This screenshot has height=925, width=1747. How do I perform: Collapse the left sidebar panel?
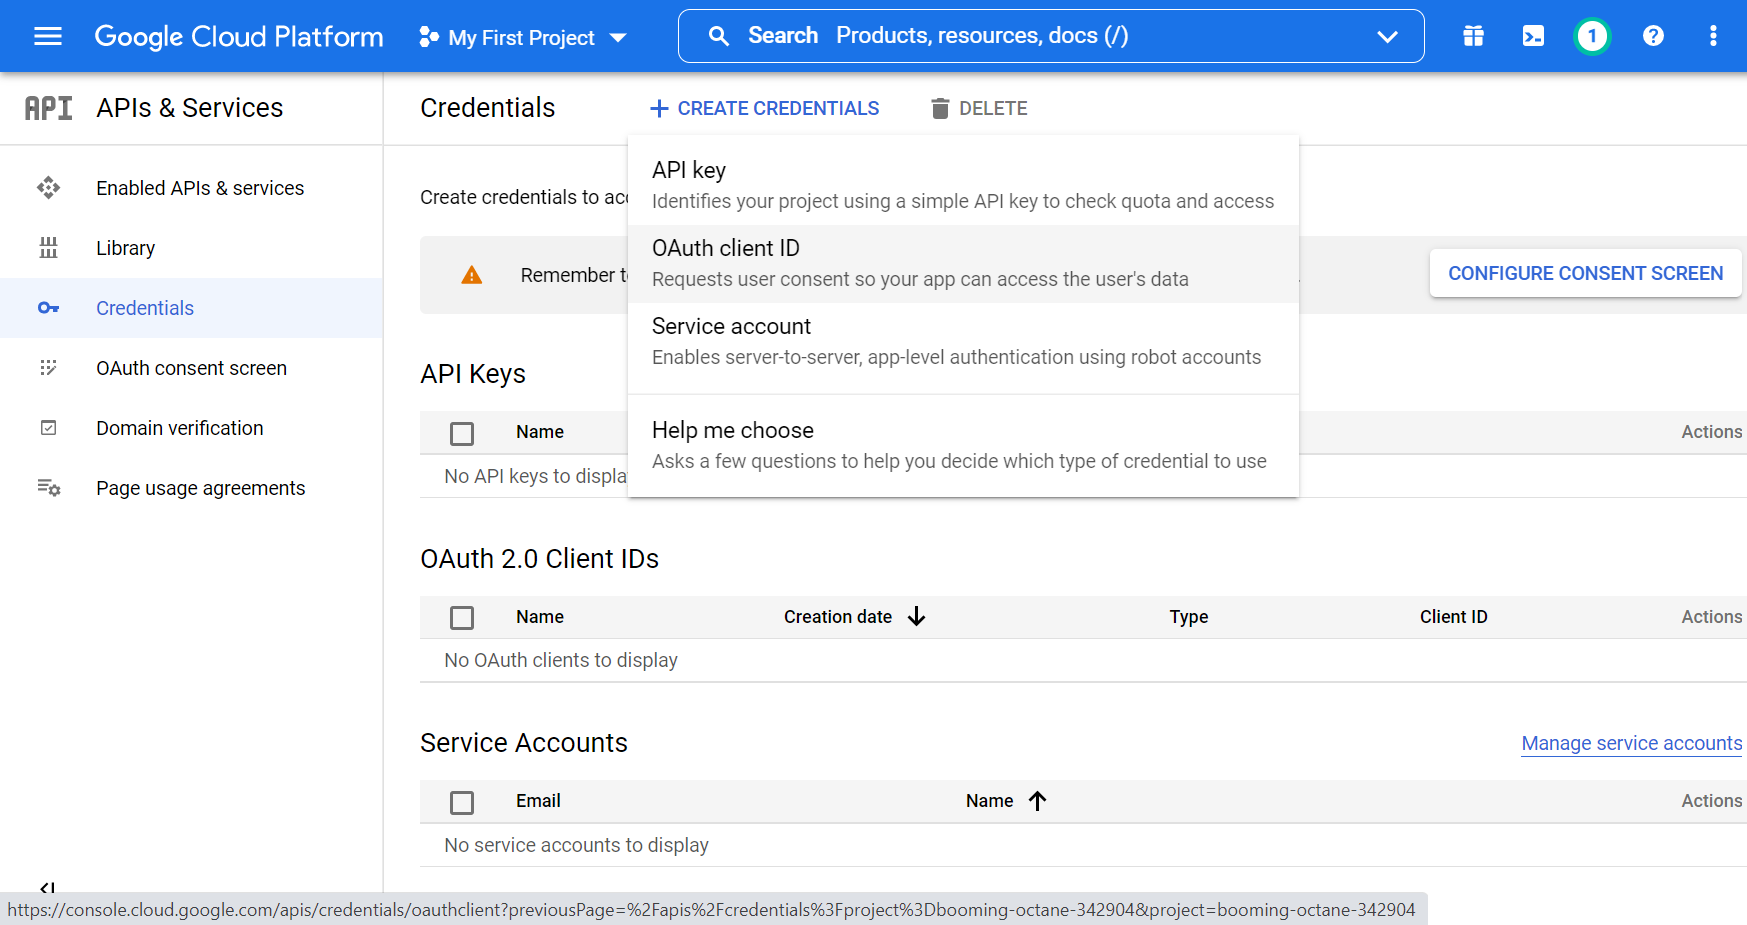(x=47, y=888)
